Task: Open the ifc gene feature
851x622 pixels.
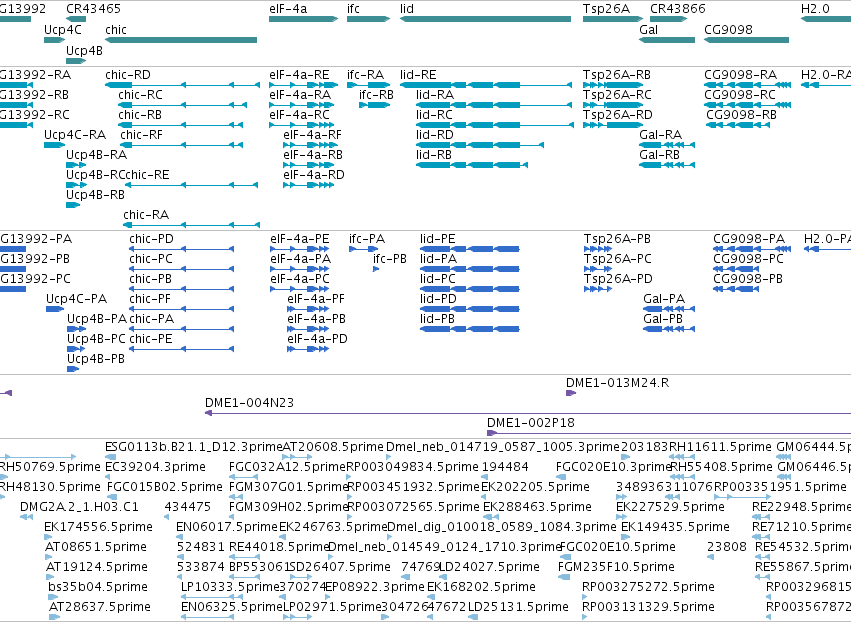Action: click(x=369, y=19)
